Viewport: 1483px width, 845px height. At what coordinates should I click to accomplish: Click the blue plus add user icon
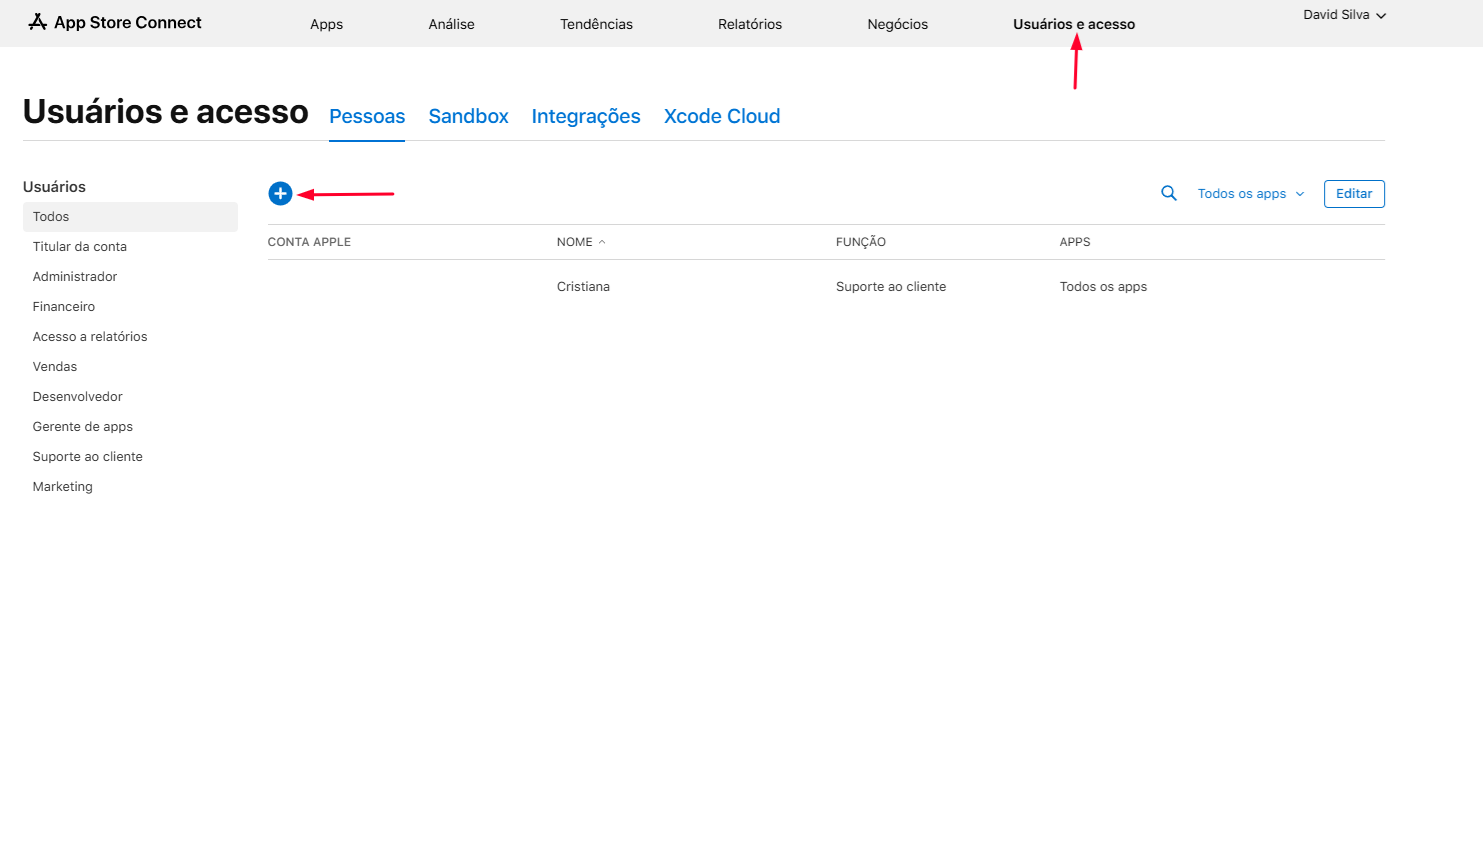pyautogui.click(x=280, y=194)
